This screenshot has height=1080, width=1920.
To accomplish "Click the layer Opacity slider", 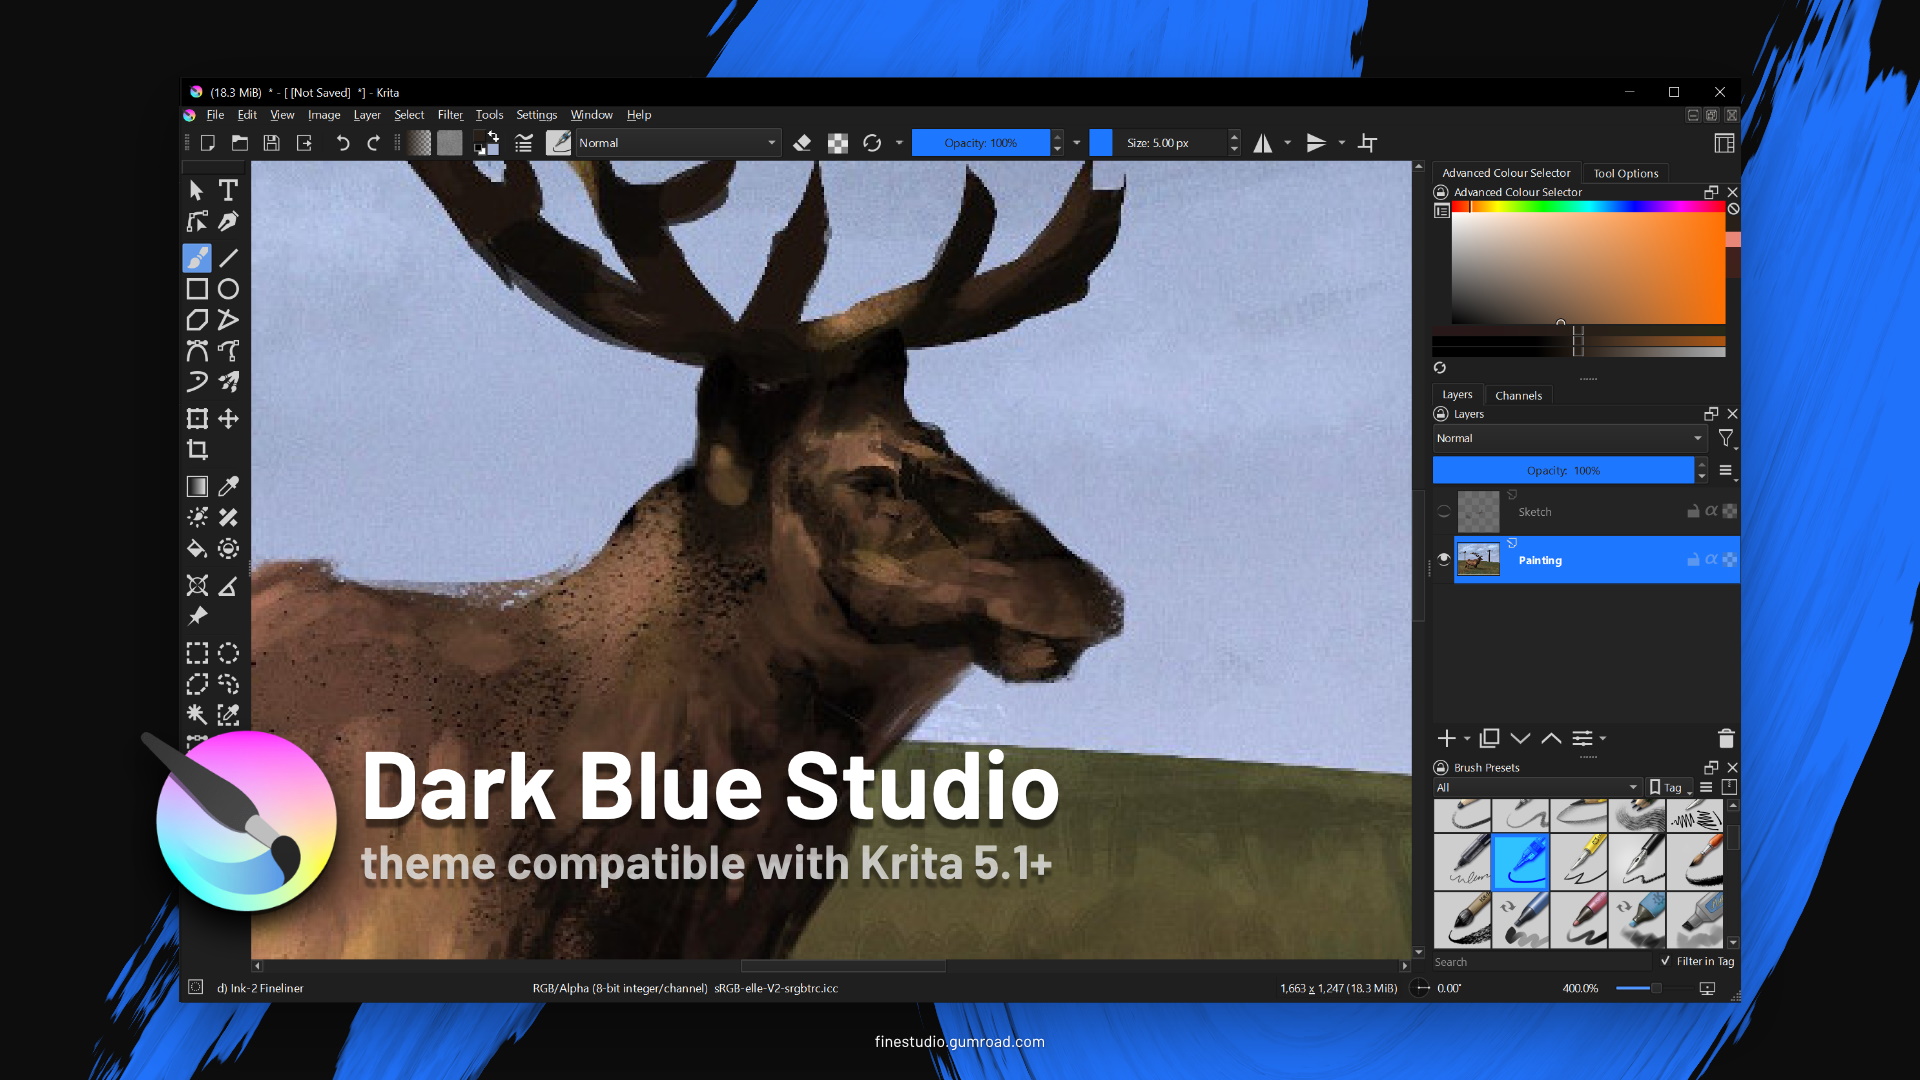I will click(1562, 470).
